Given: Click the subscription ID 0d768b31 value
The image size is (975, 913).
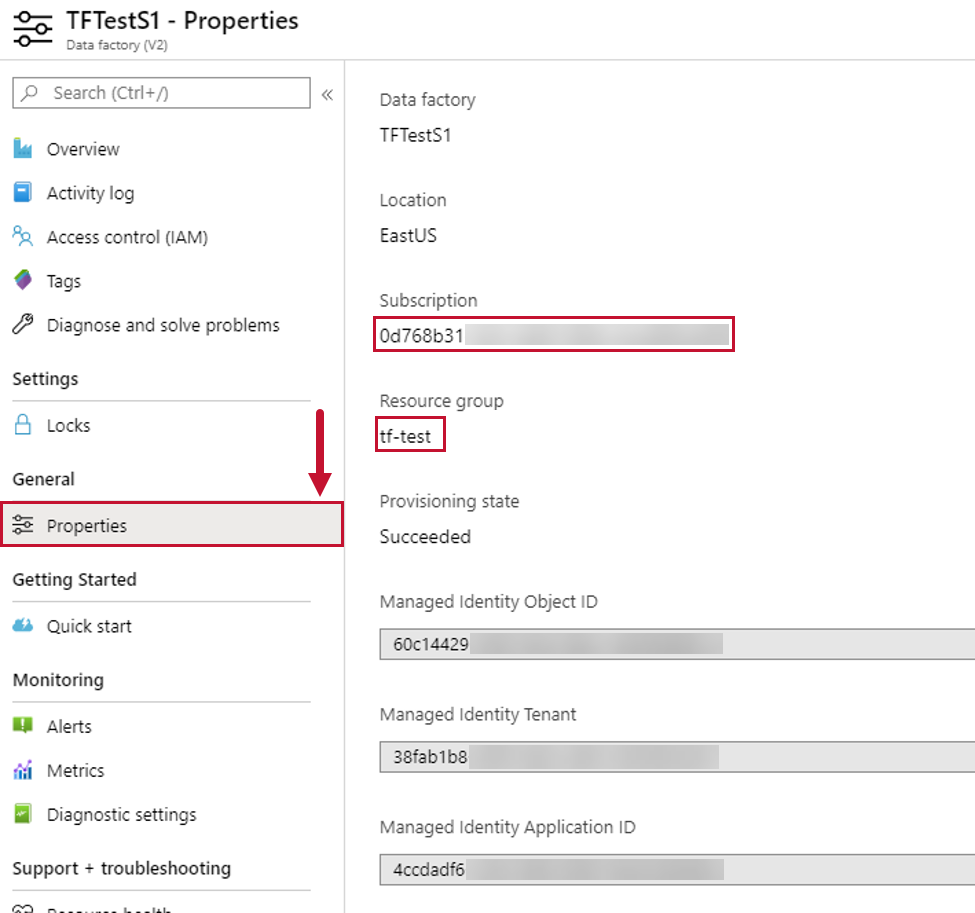Looking at the screenshot, I should click(x=422, y=335).
